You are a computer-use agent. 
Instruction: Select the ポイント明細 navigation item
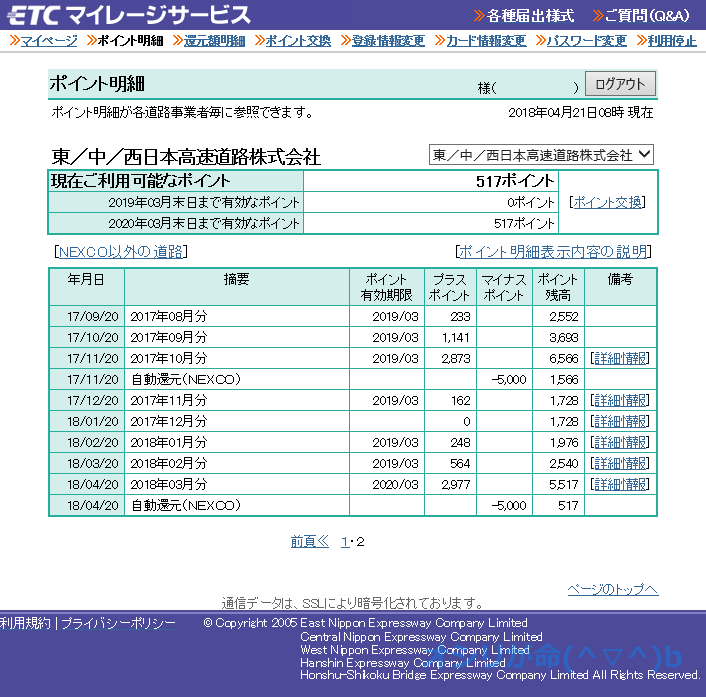[x=130, y=41]
